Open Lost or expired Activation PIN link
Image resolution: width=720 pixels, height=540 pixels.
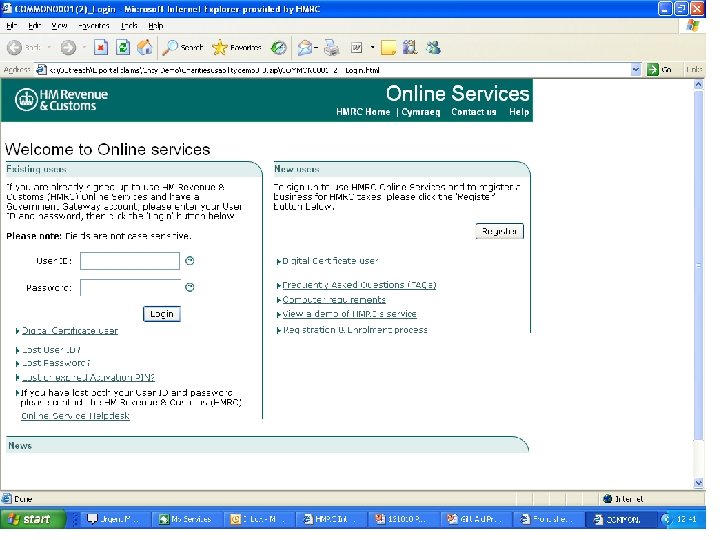tap(88, 377)
